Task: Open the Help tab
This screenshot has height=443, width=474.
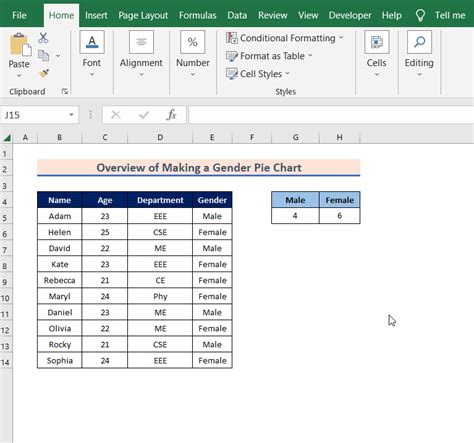Action: (x=392, y=15)
